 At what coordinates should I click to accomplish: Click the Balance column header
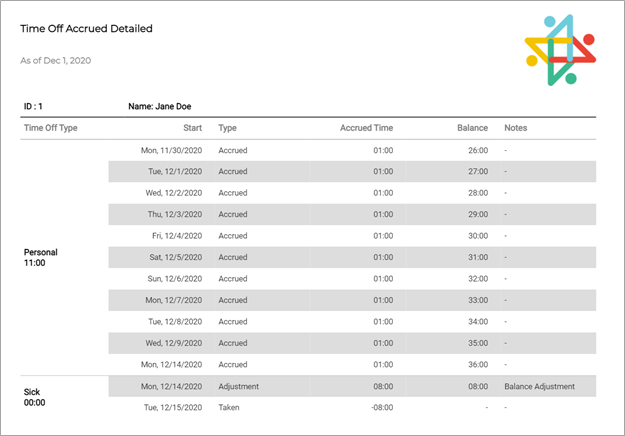(472, 128)
